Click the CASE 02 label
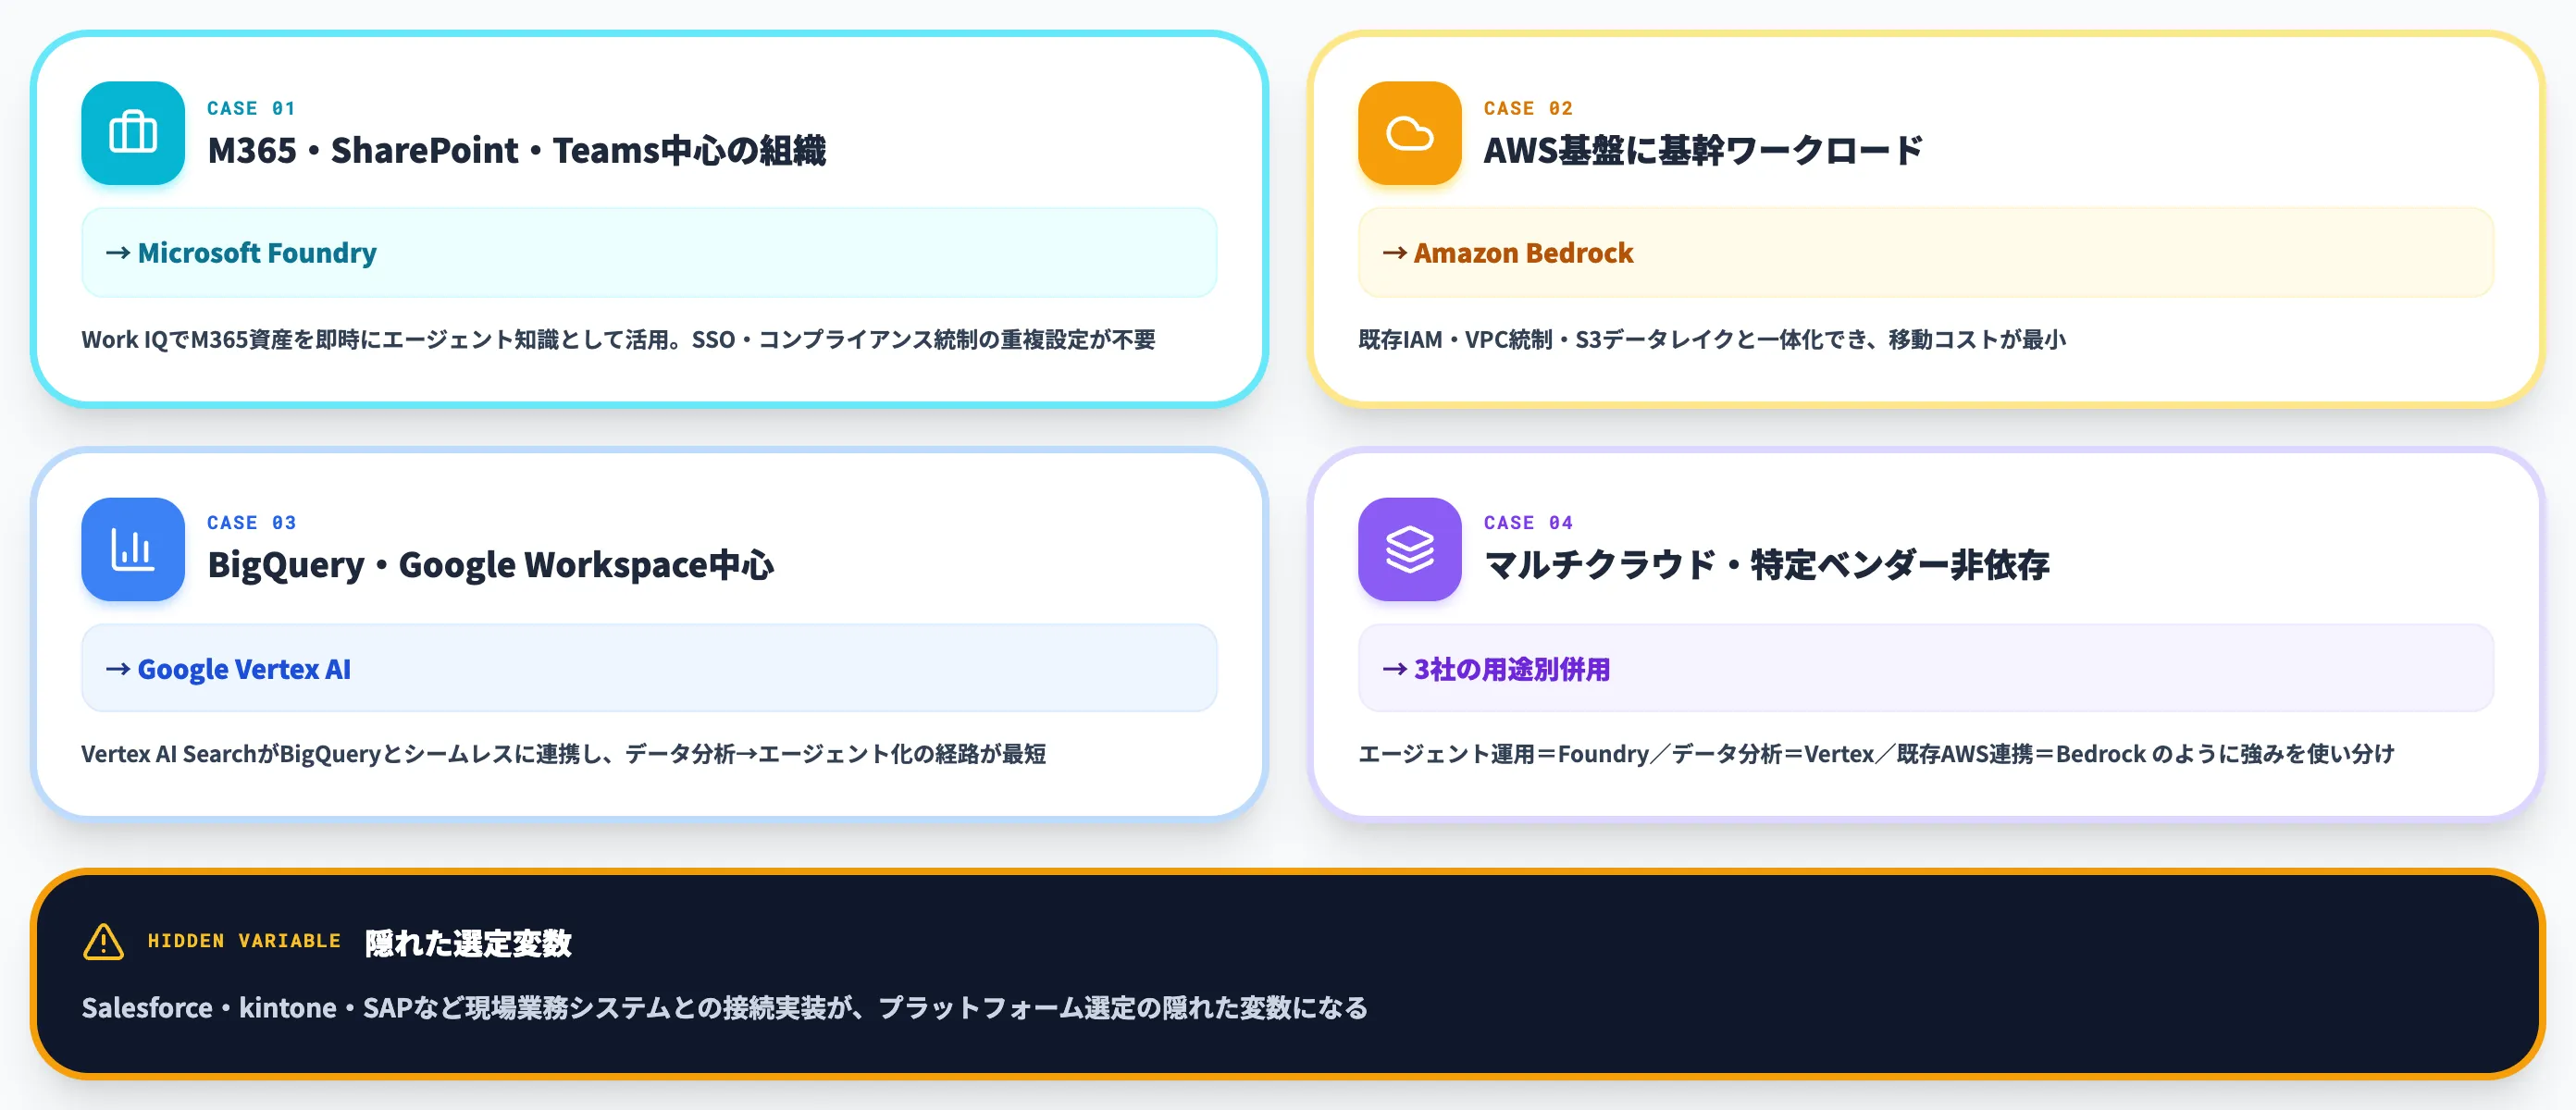The image size is (2576, 1110). coord(1528,108)
